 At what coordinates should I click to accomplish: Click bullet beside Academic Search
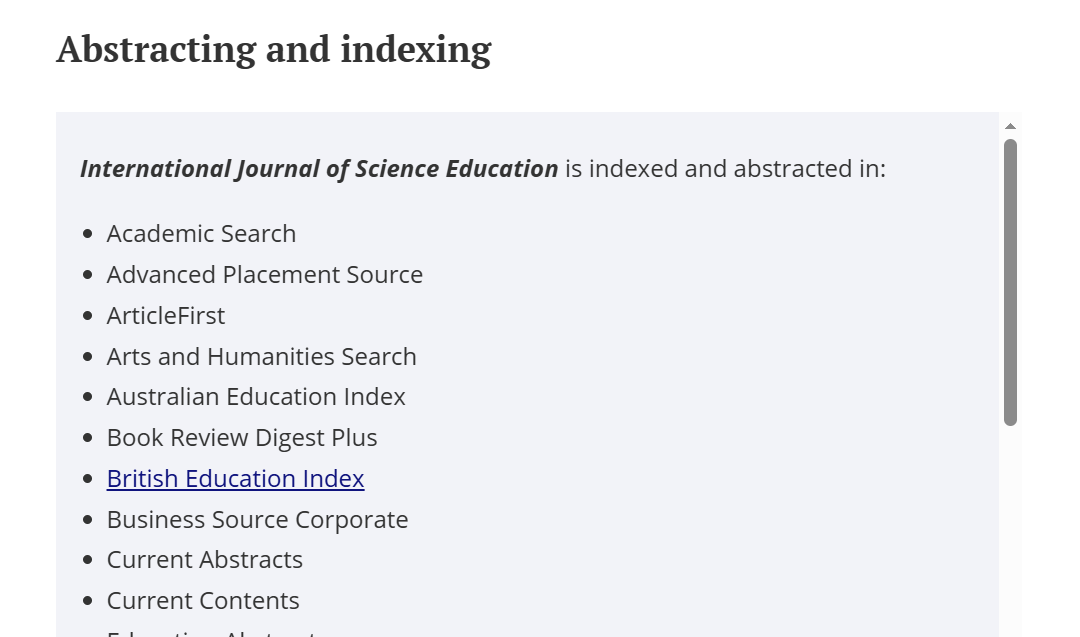[x=88, y=234]
